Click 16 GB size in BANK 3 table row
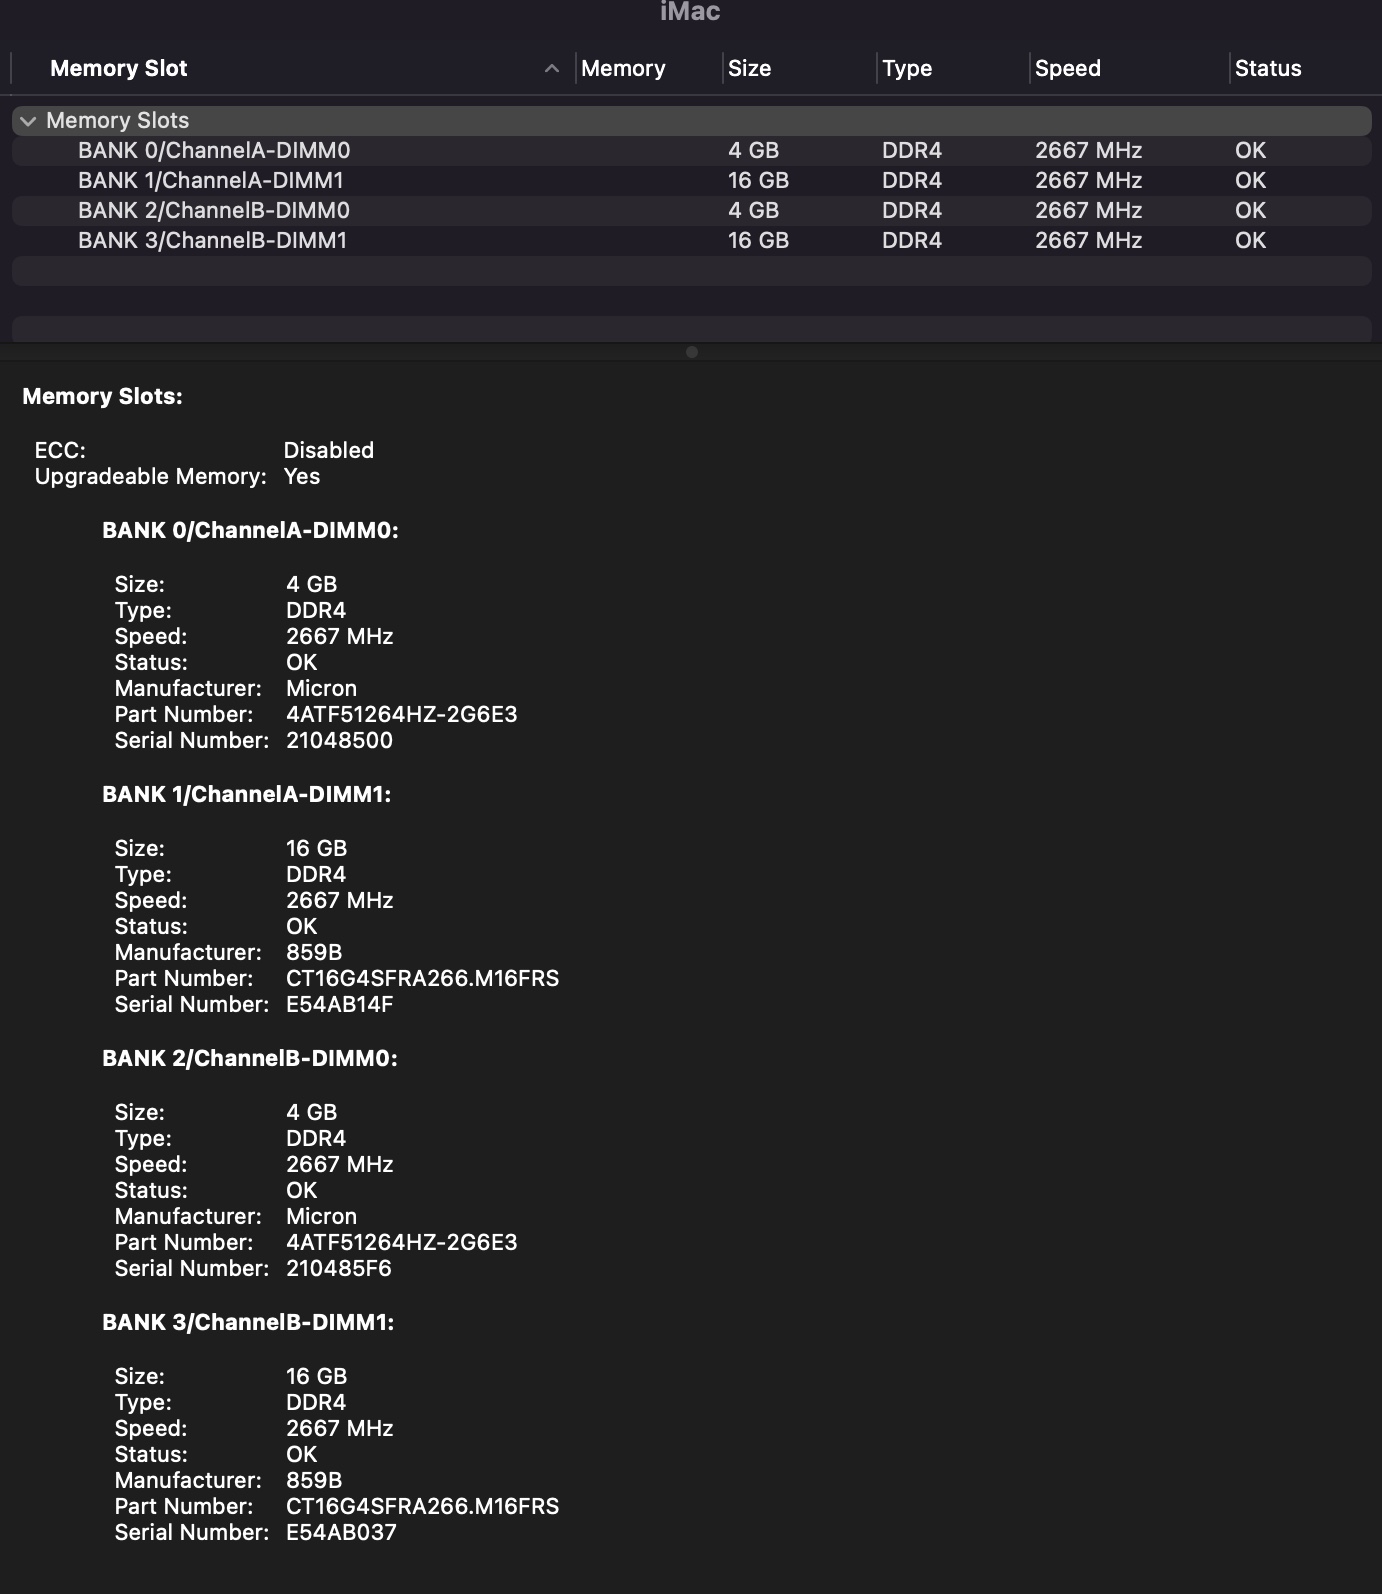The height and width of the screenshot is (1594, 1382). point(758,241)
